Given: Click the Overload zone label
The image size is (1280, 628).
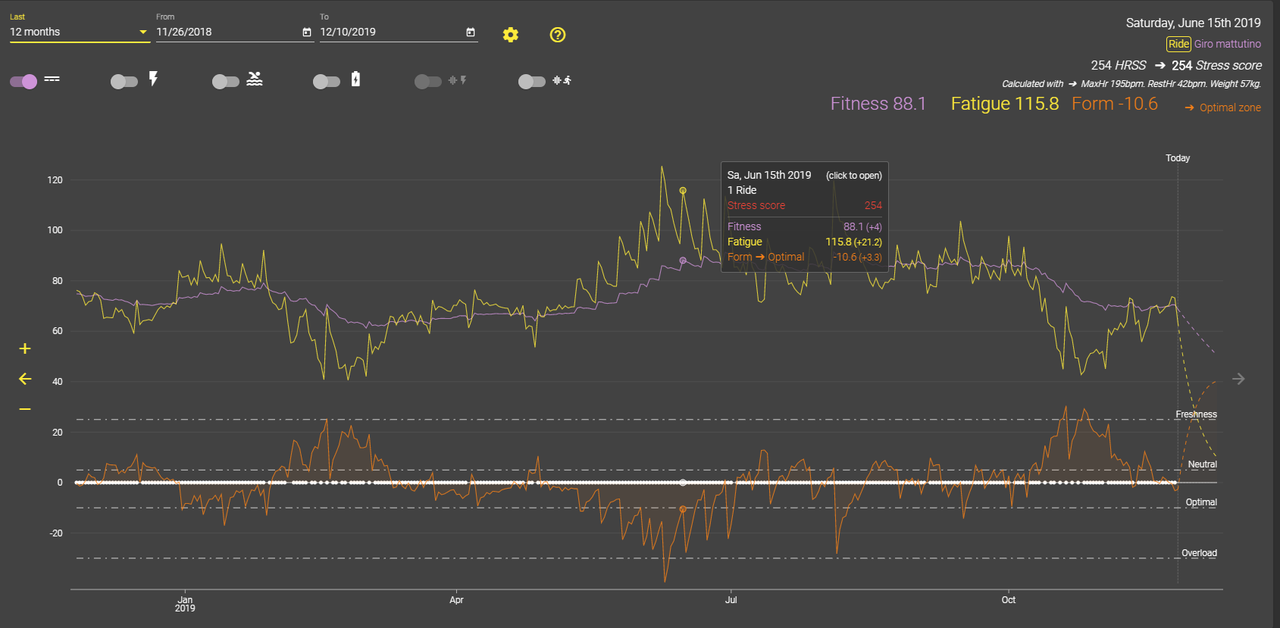Looking at the screenshot, I should [1199, 553].
